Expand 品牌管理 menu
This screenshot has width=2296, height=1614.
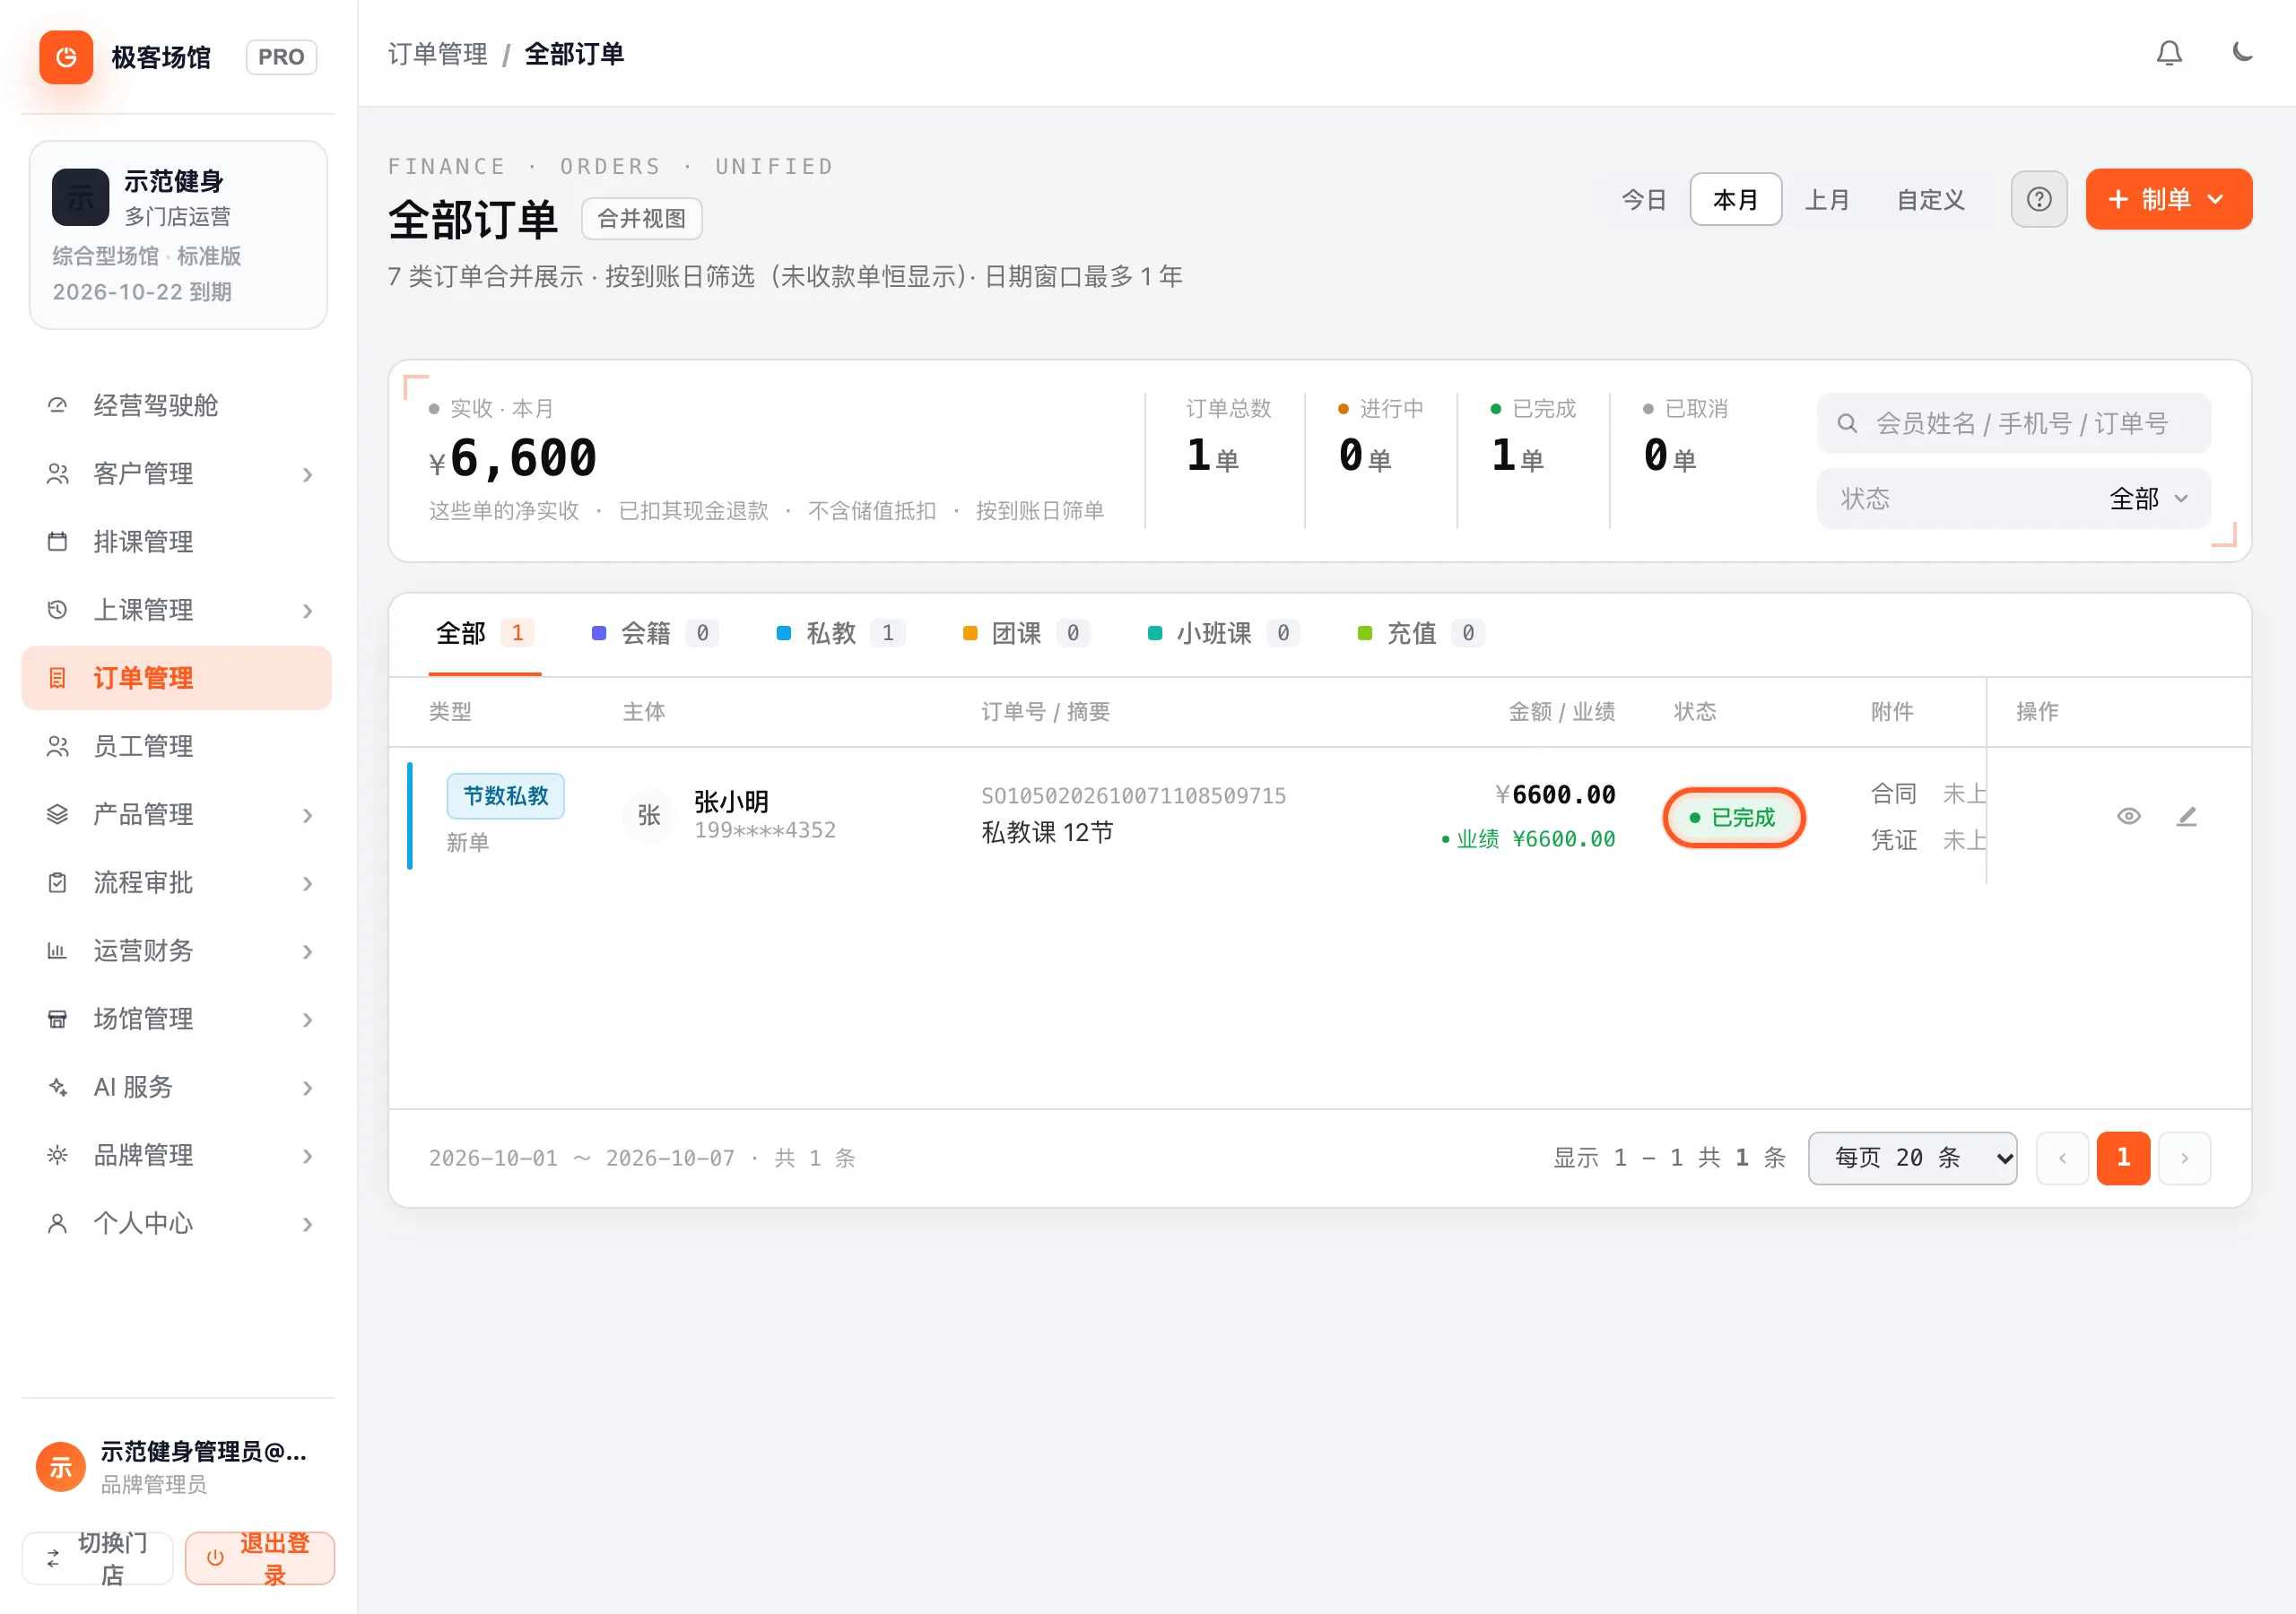[177, 1155]
